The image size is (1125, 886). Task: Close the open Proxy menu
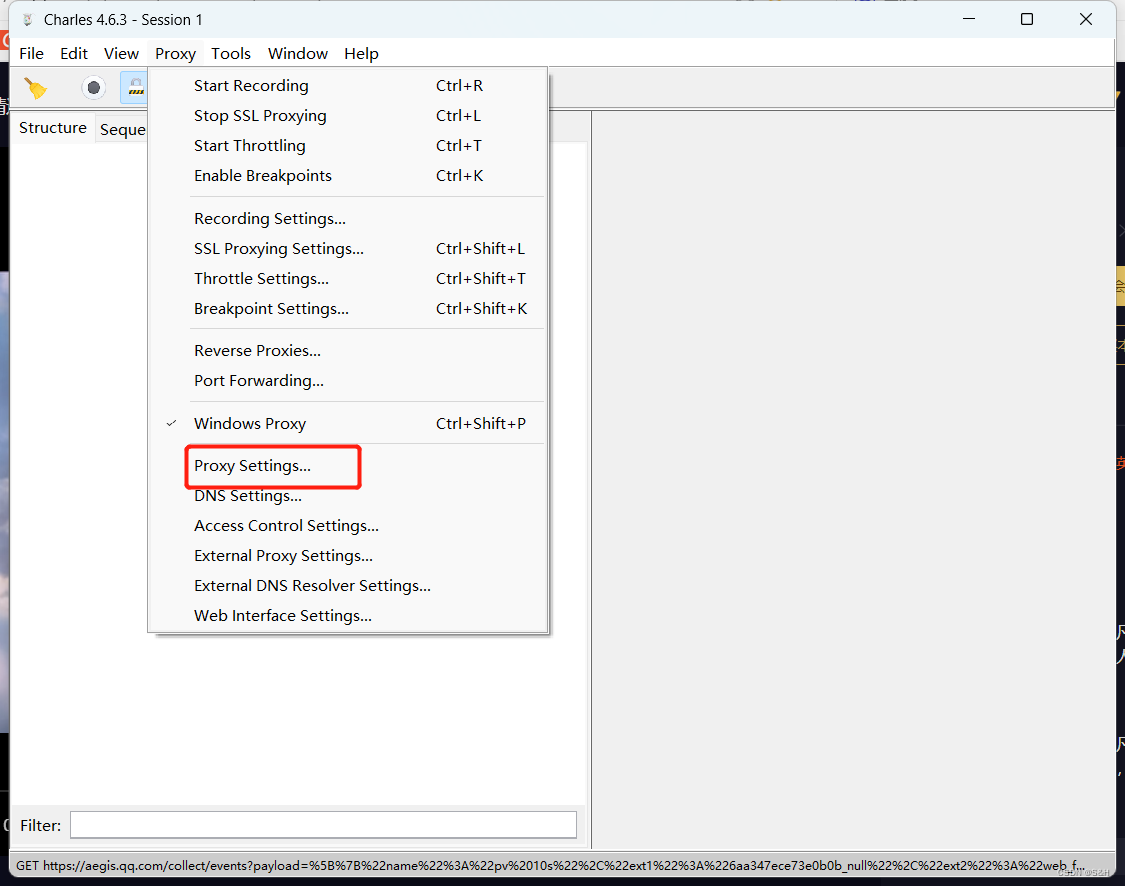point(176,54)
